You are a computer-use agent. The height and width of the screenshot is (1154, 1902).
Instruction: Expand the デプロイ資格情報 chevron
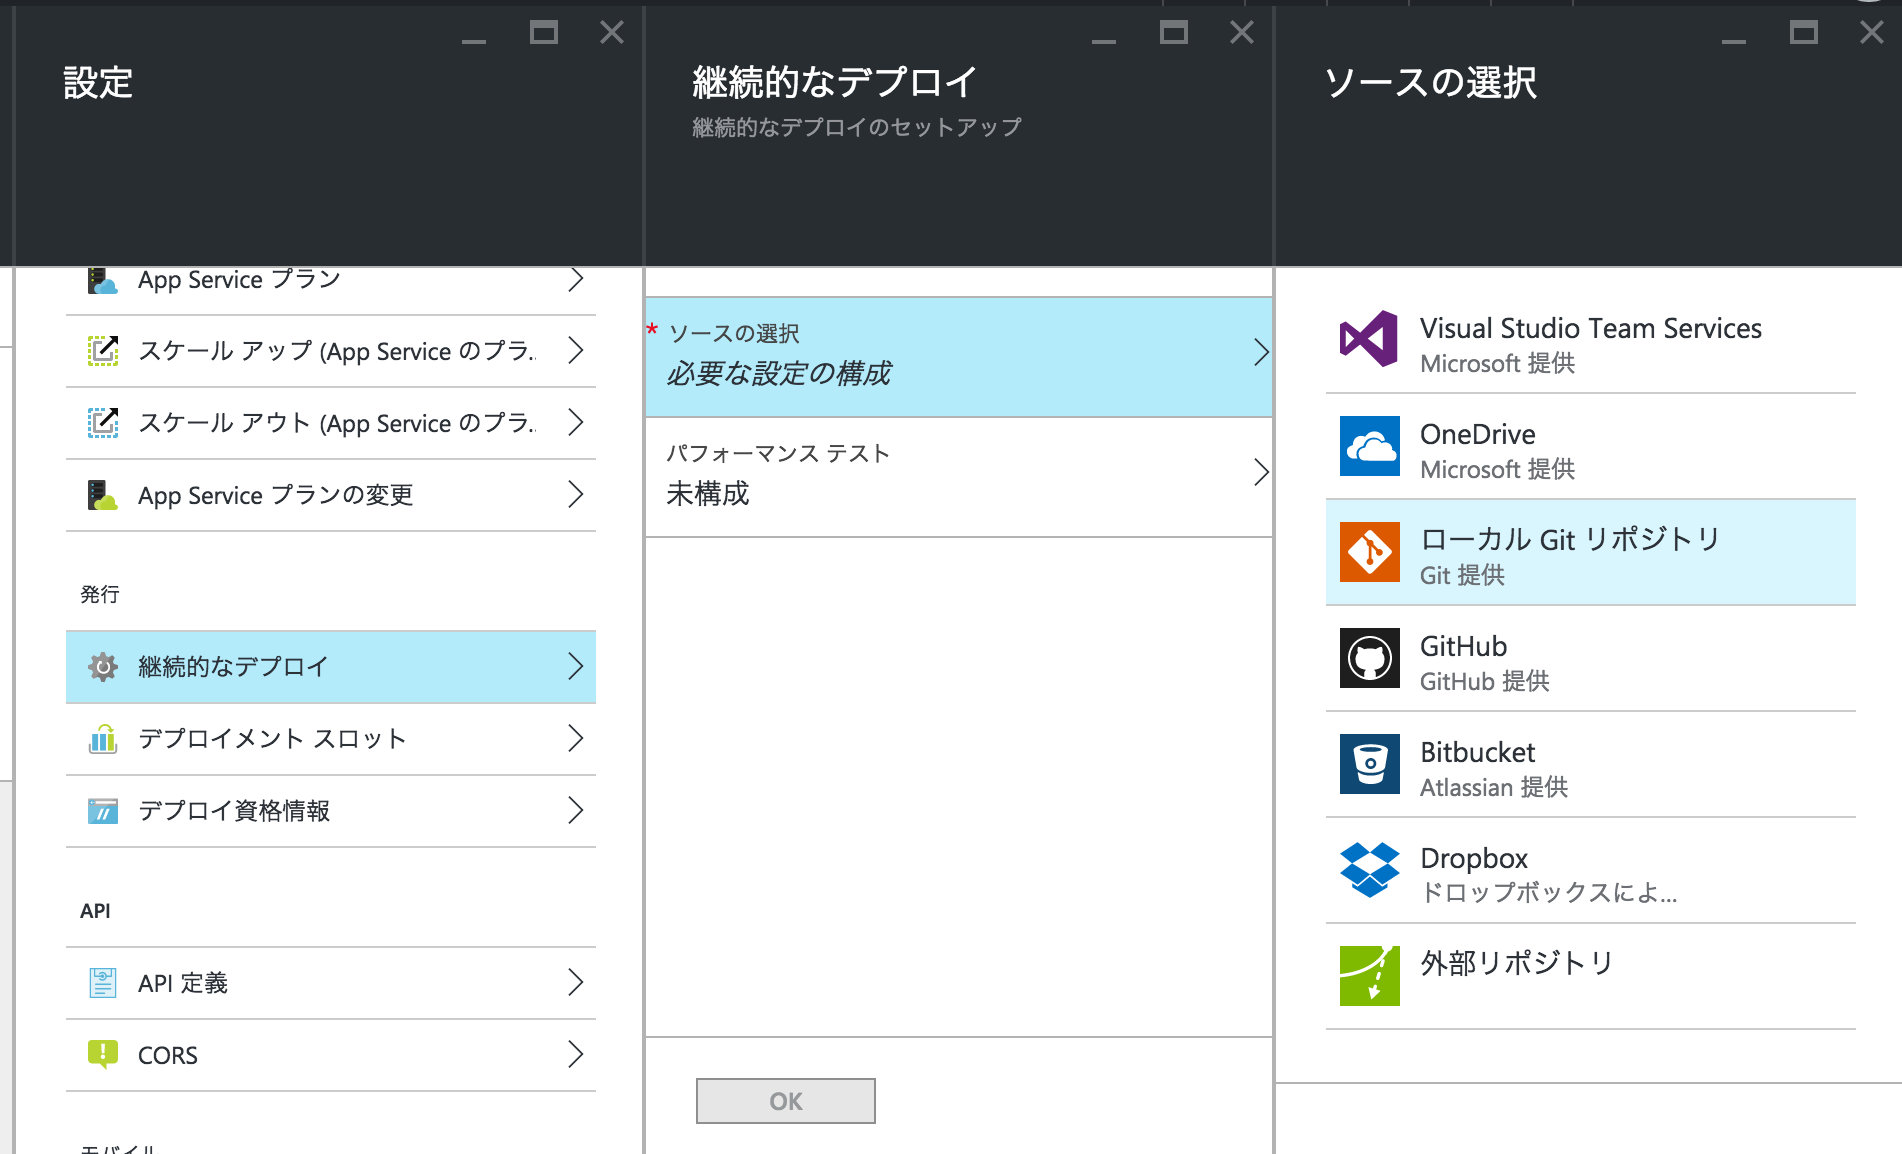tap(575, 811)
